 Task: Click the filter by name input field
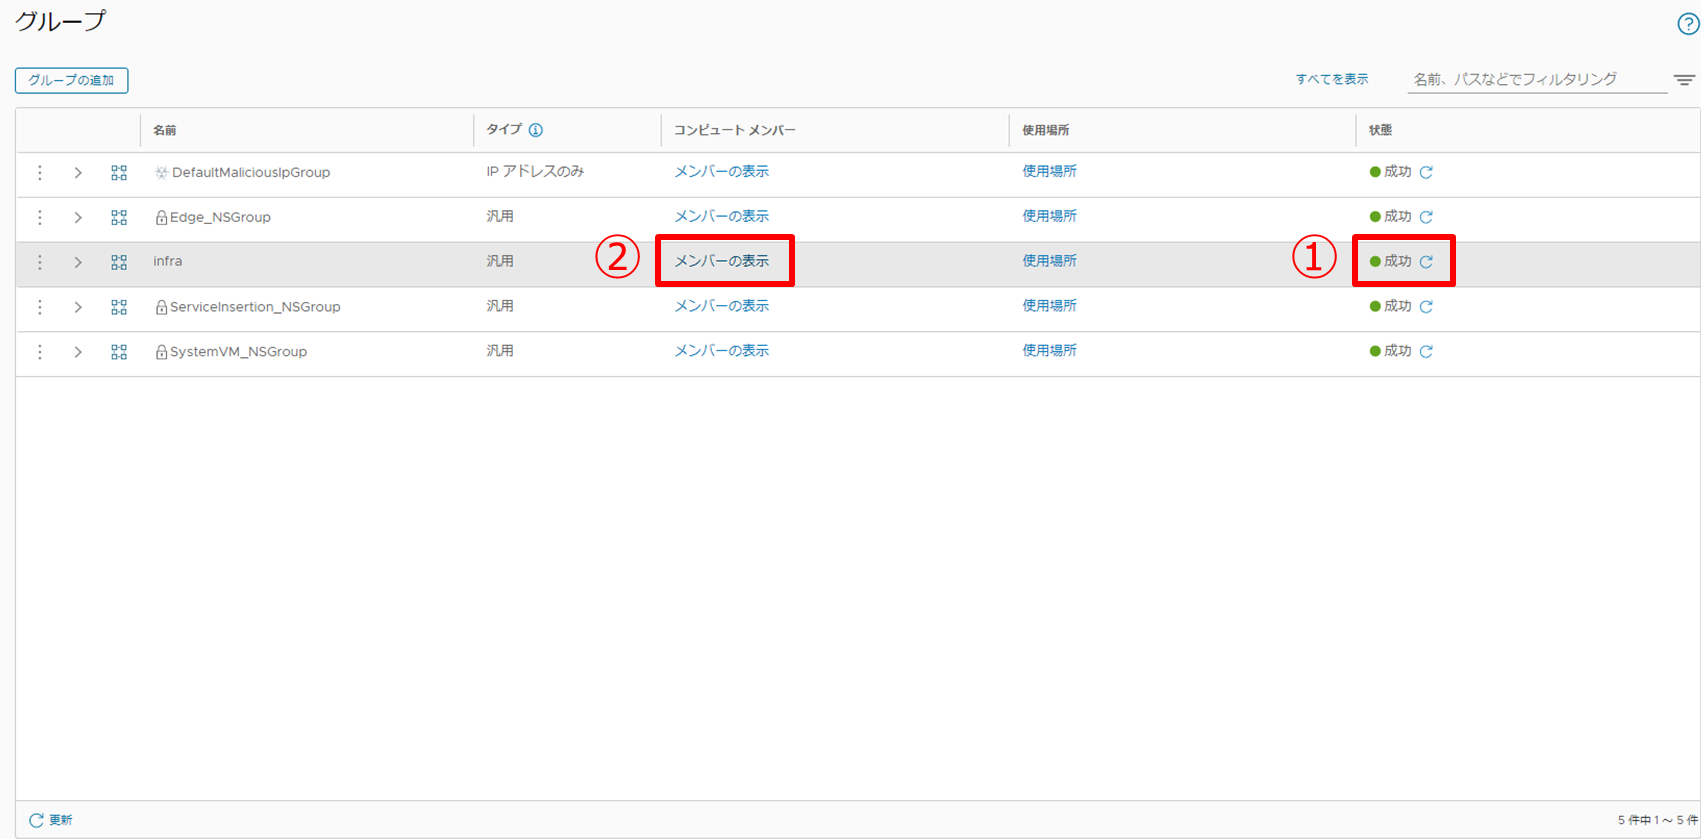pyautogui.click(x=1535, y=79)
